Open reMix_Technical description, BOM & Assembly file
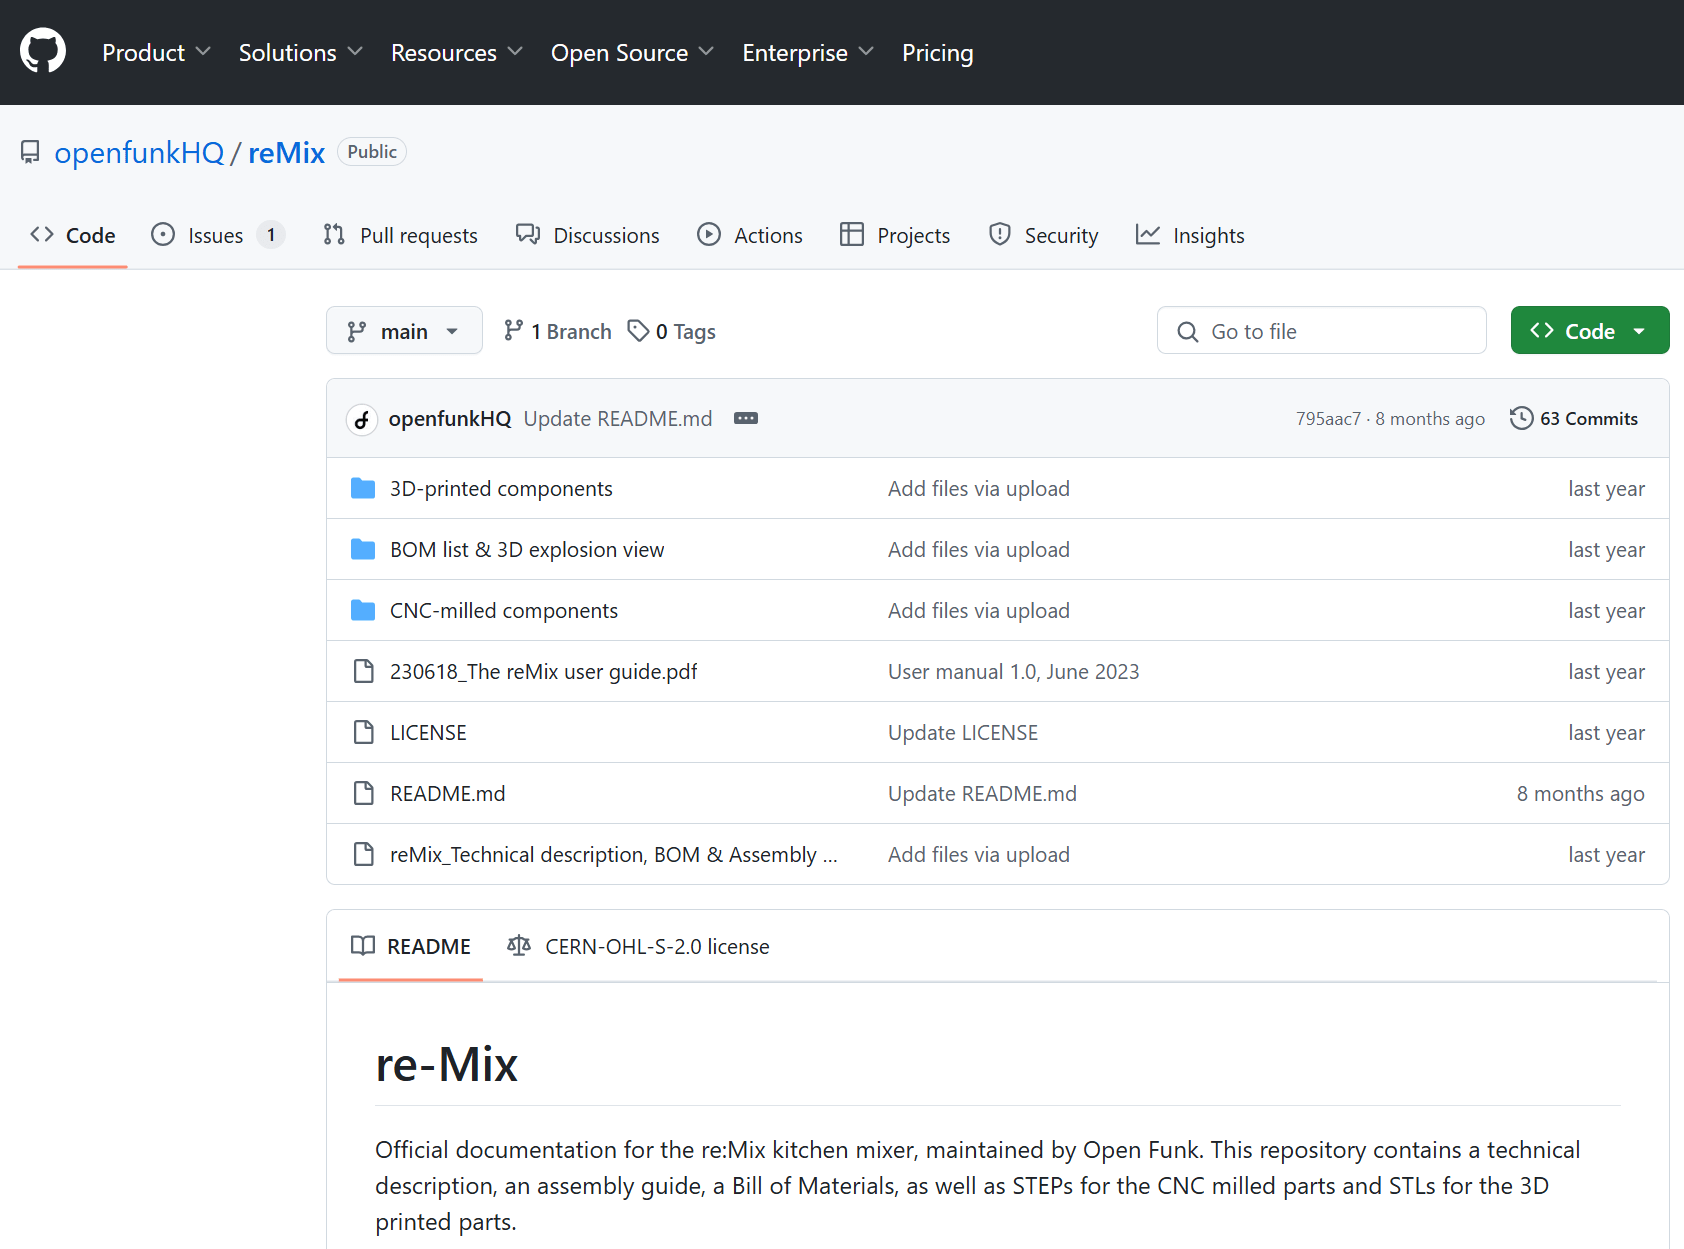Viewport: 1684px width, 1249px height. [x=613, y=854]
